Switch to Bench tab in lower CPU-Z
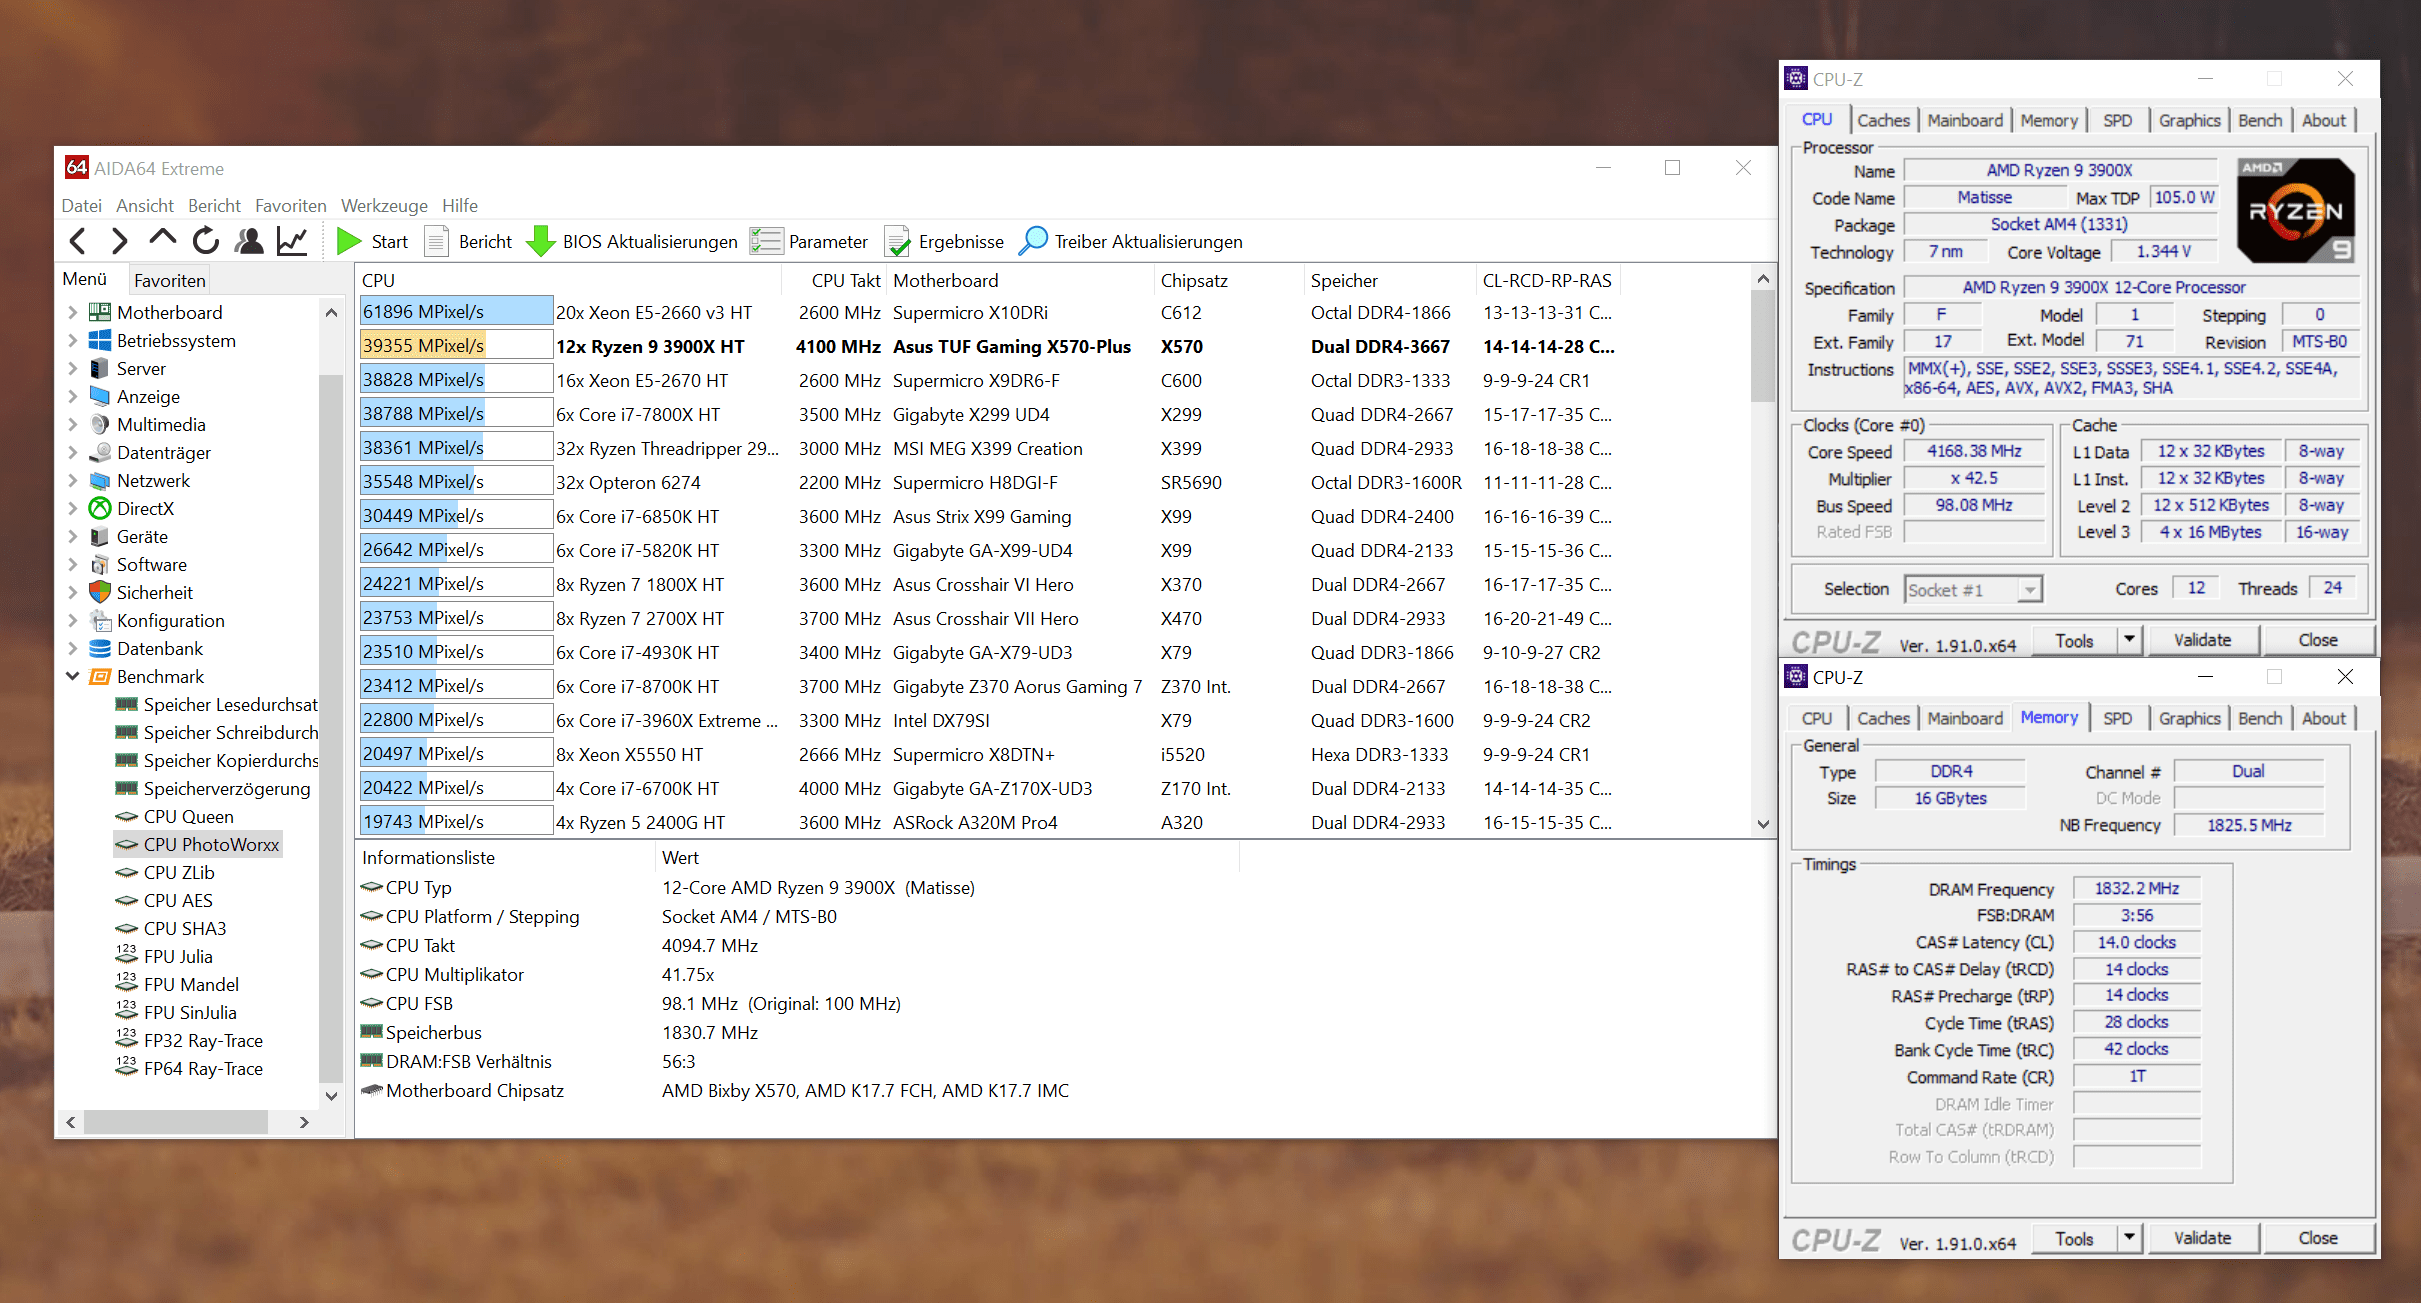2421x1303 pixels. pos(2260,718)
